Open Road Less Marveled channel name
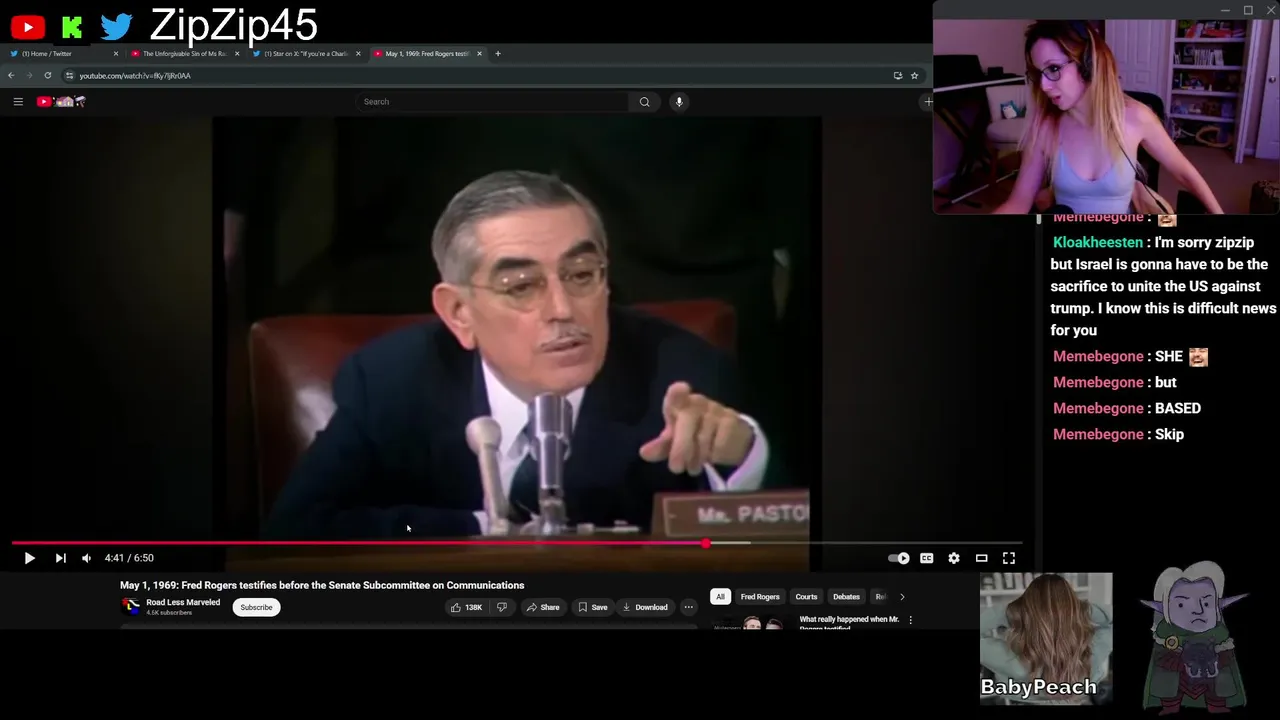Viewport: 1280px width, 720px height. click(183, 602)
